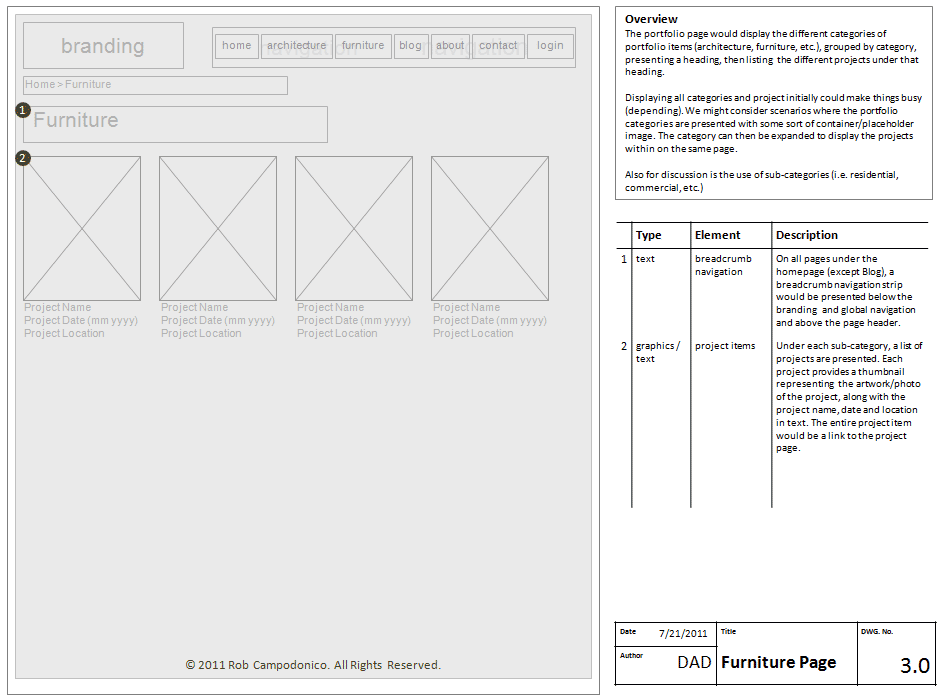Image resolution: width=944 pixels, height=696 pixels.
Task: Go to the blog navigation item
Action: pyautogui.click(x=411, y=46)
